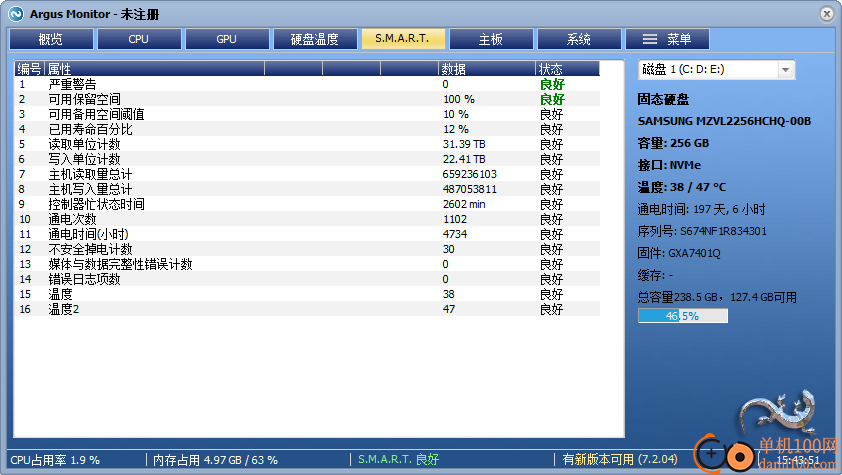Select the 可用备用空间阈值 row
842x475 pixels.
coord(307,114)
